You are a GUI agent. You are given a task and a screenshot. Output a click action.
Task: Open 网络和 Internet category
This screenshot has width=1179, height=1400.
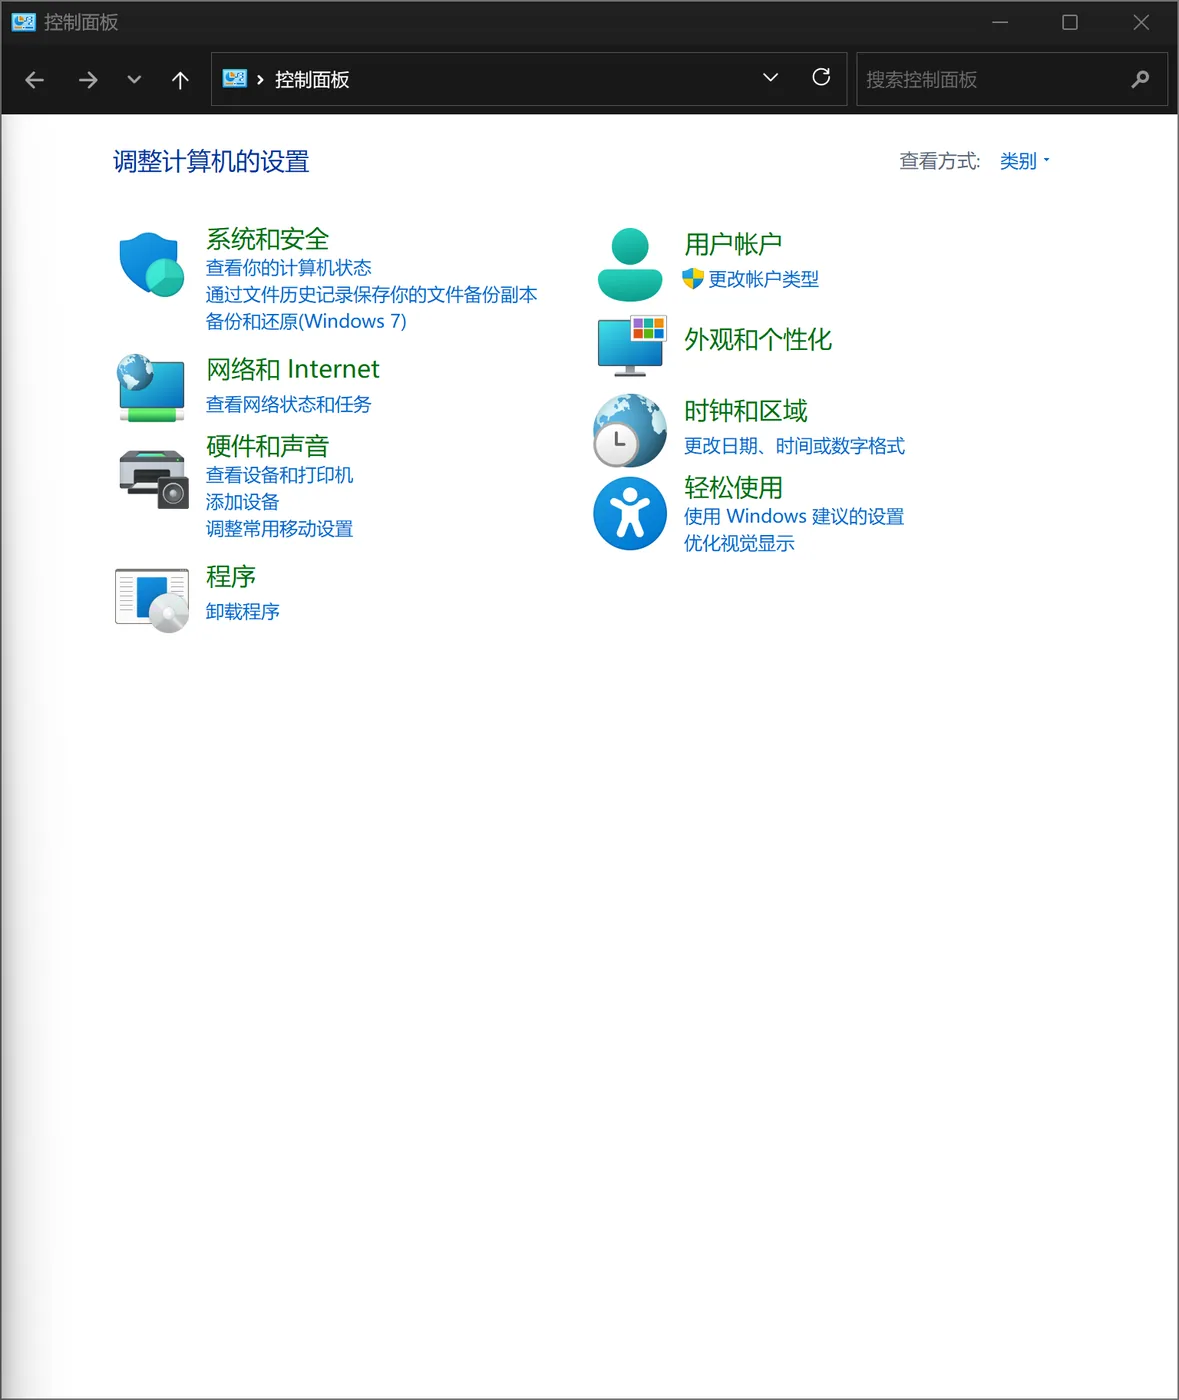(293, 369)
